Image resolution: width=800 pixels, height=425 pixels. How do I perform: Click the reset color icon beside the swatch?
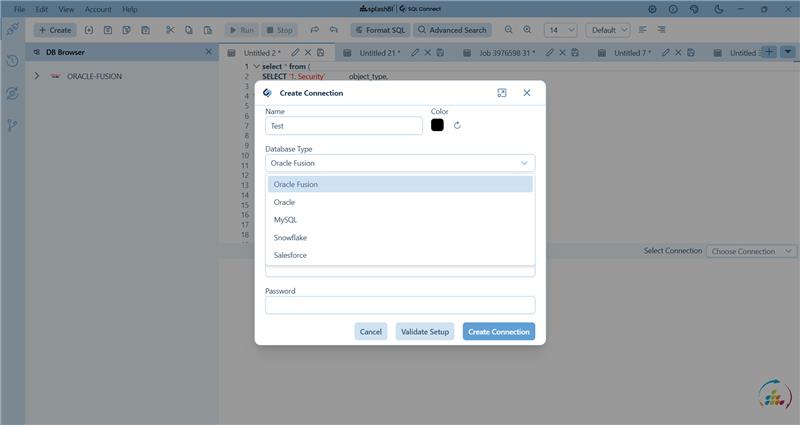click(457, 125)
